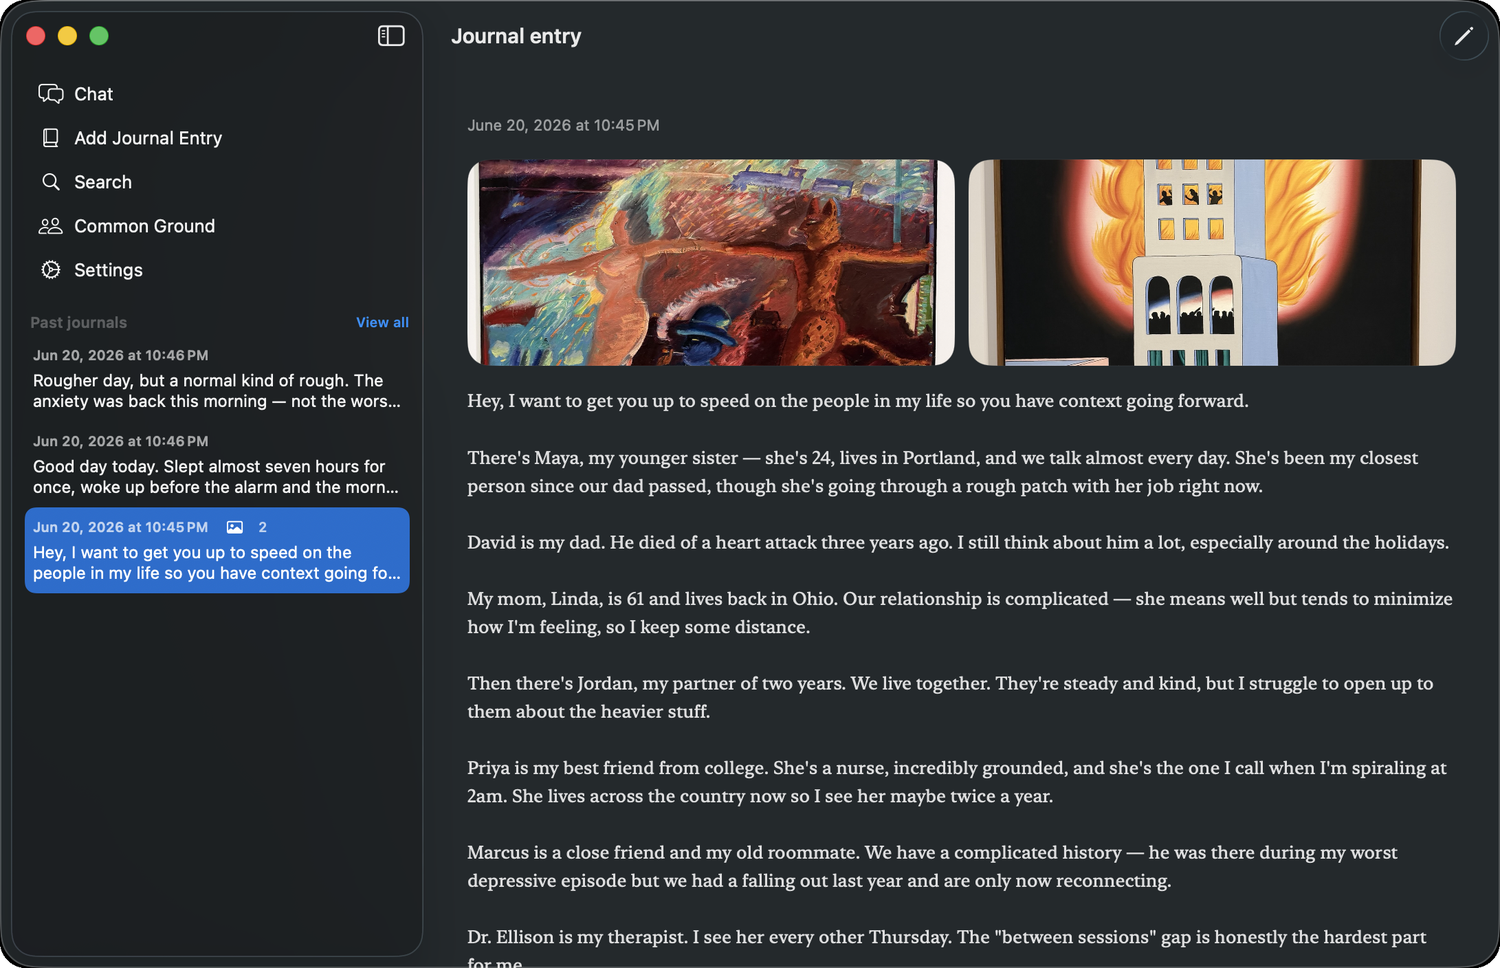Click the green fullscreen window button
This screenshot has width=1500, height=968.
(99, 36)
